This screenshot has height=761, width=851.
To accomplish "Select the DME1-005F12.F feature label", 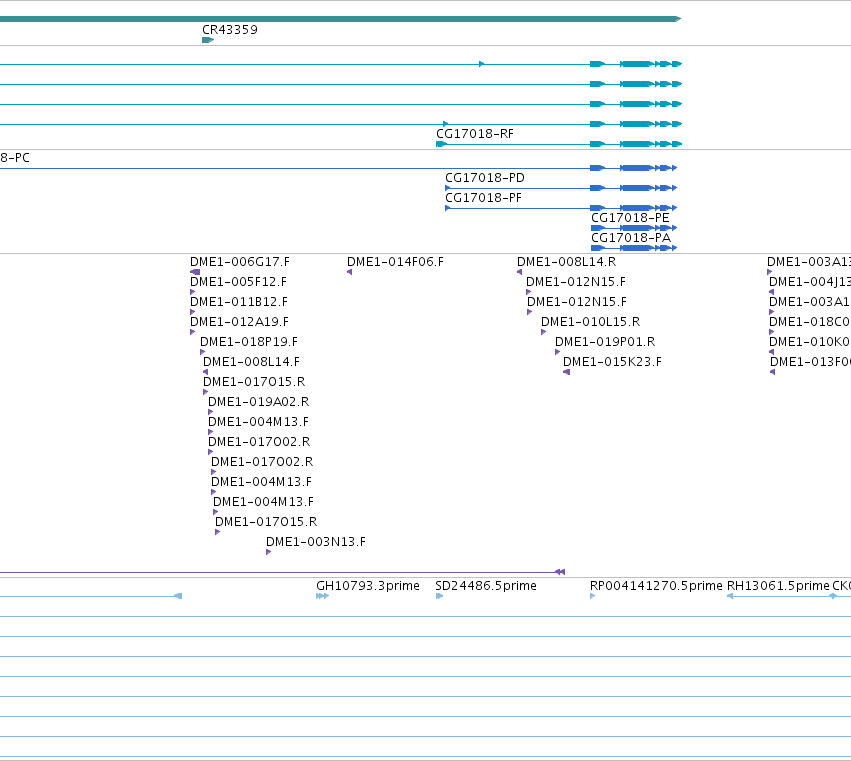I will pyautogui.click(x=238, y=282).
